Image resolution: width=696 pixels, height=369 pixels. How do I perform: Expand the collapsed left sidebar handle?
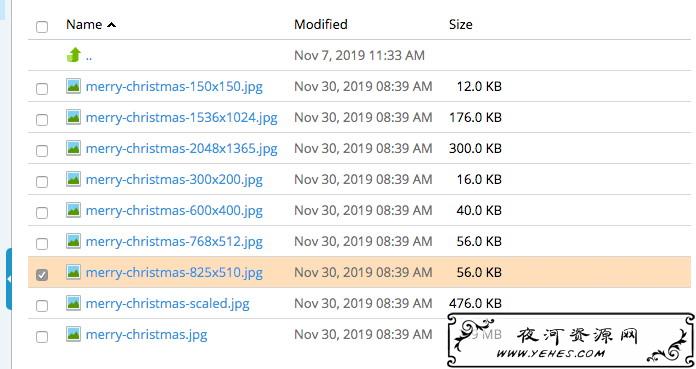point(9,279)
